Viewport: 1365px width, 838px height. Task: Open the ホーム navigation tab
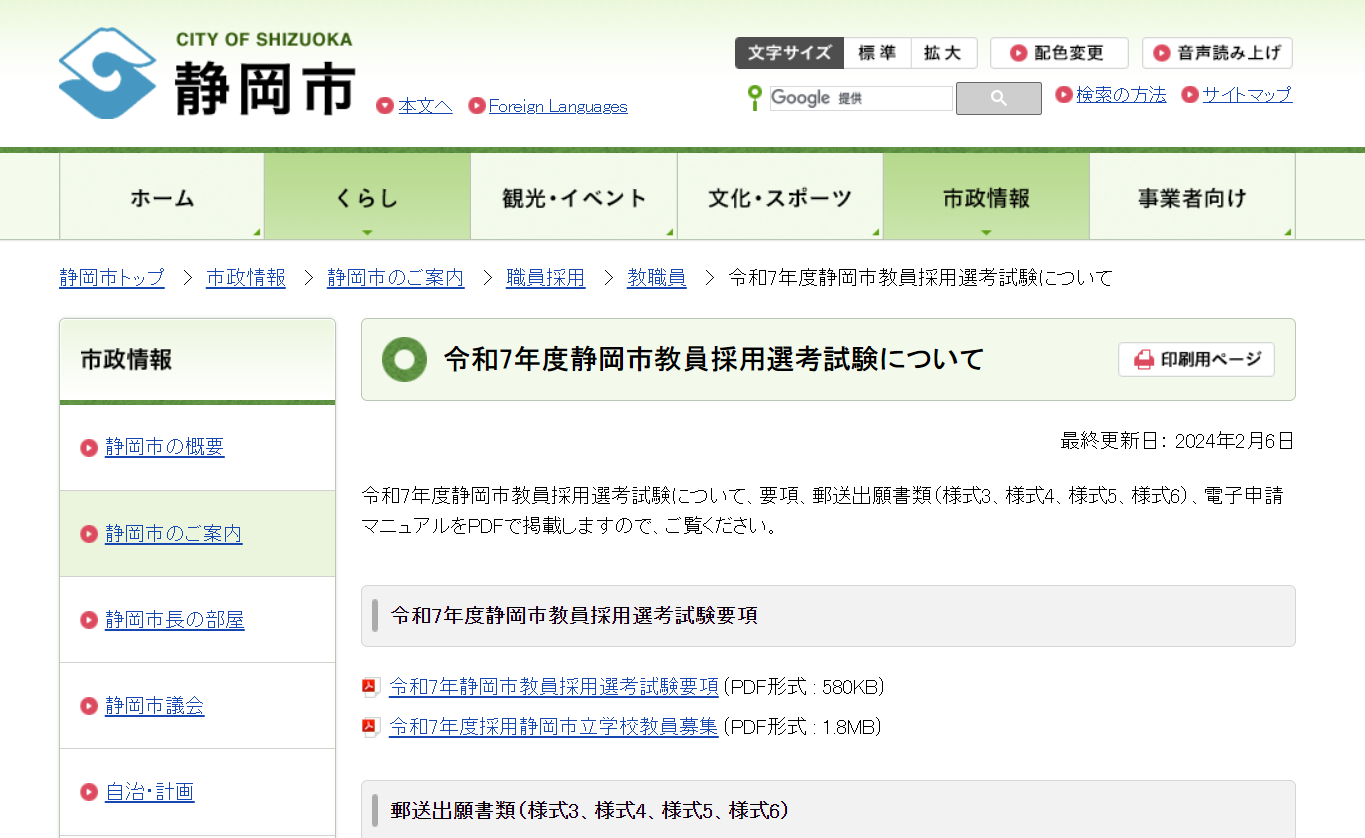[161, 196]
